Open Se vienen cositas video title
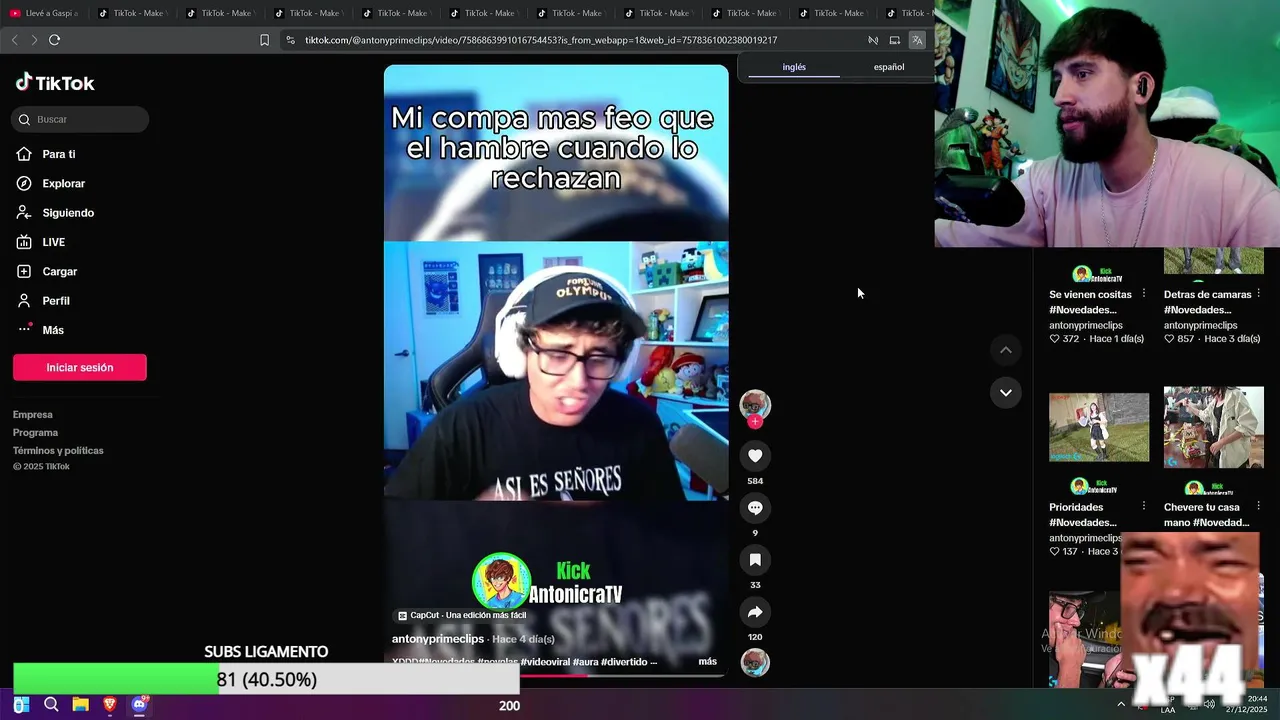1280x720 pixels. pos(1090,302)
